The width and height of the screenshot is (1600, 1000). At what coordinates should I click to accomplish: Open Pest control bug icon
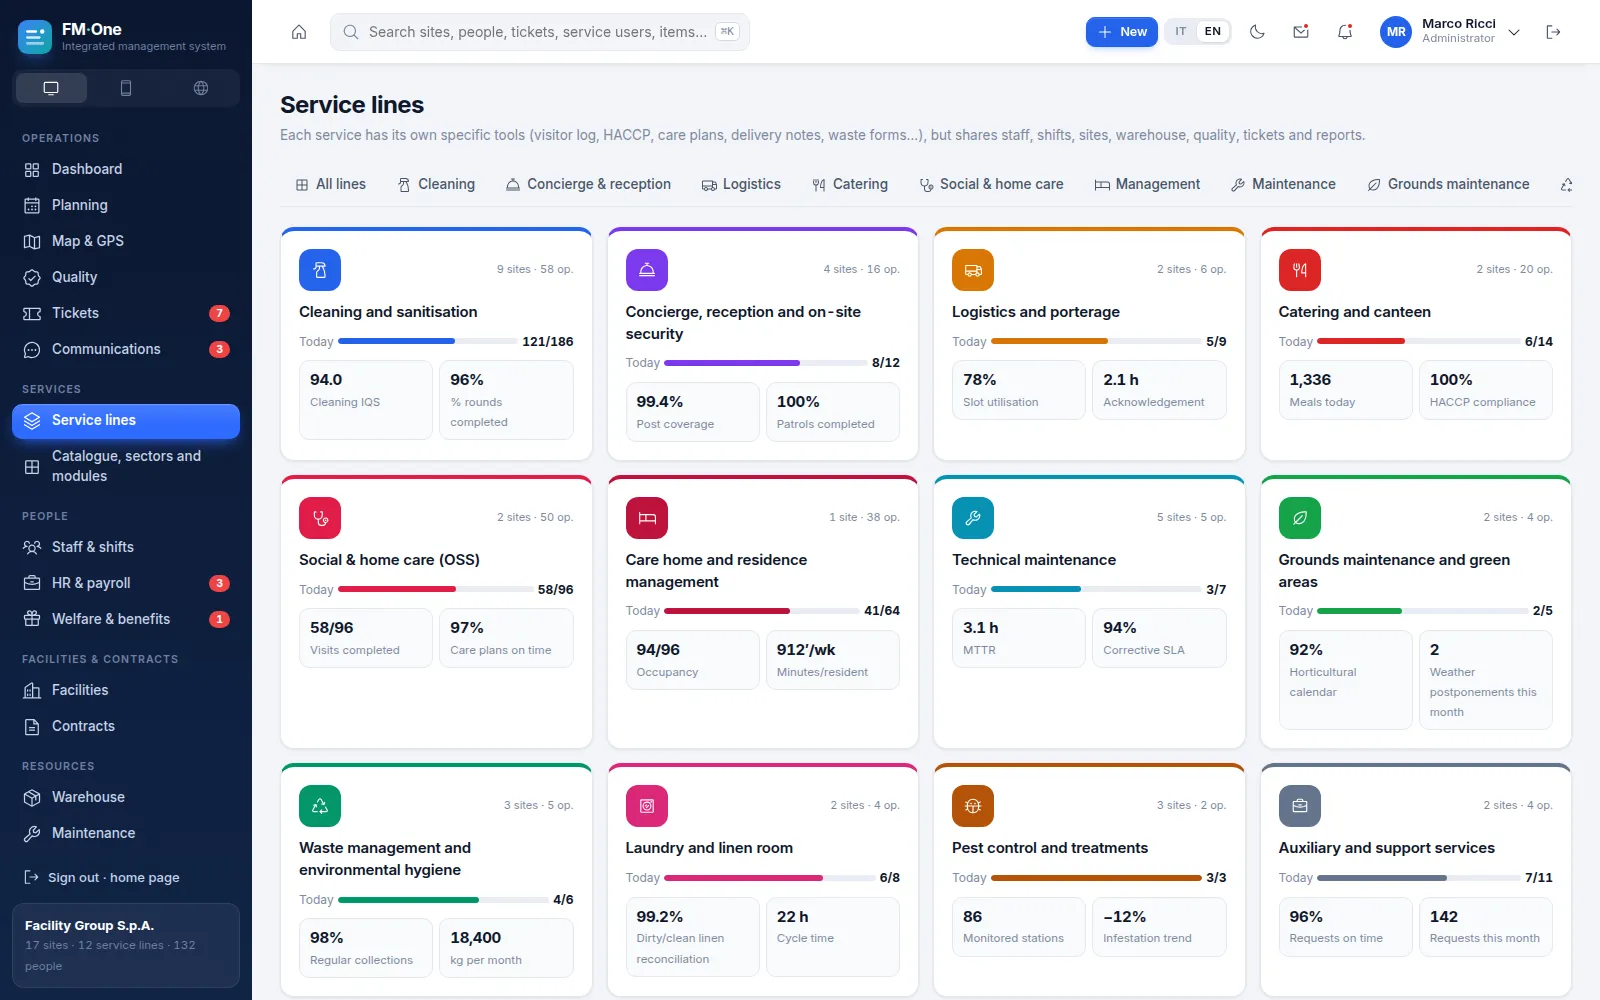tap(973, 806)
